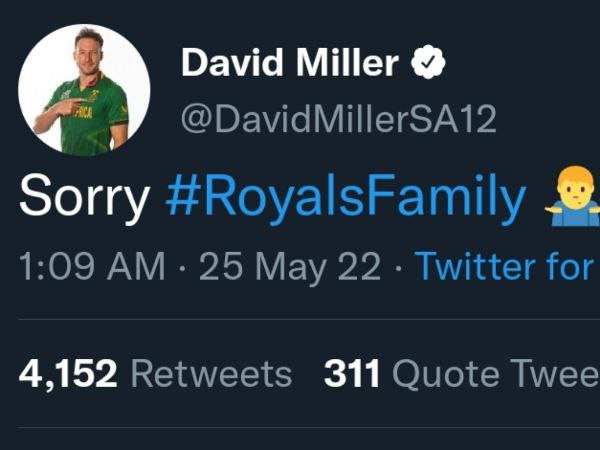Click the 25 May 22 date
This screenshot has height=450, width=600.
click(x=290, y=266)
